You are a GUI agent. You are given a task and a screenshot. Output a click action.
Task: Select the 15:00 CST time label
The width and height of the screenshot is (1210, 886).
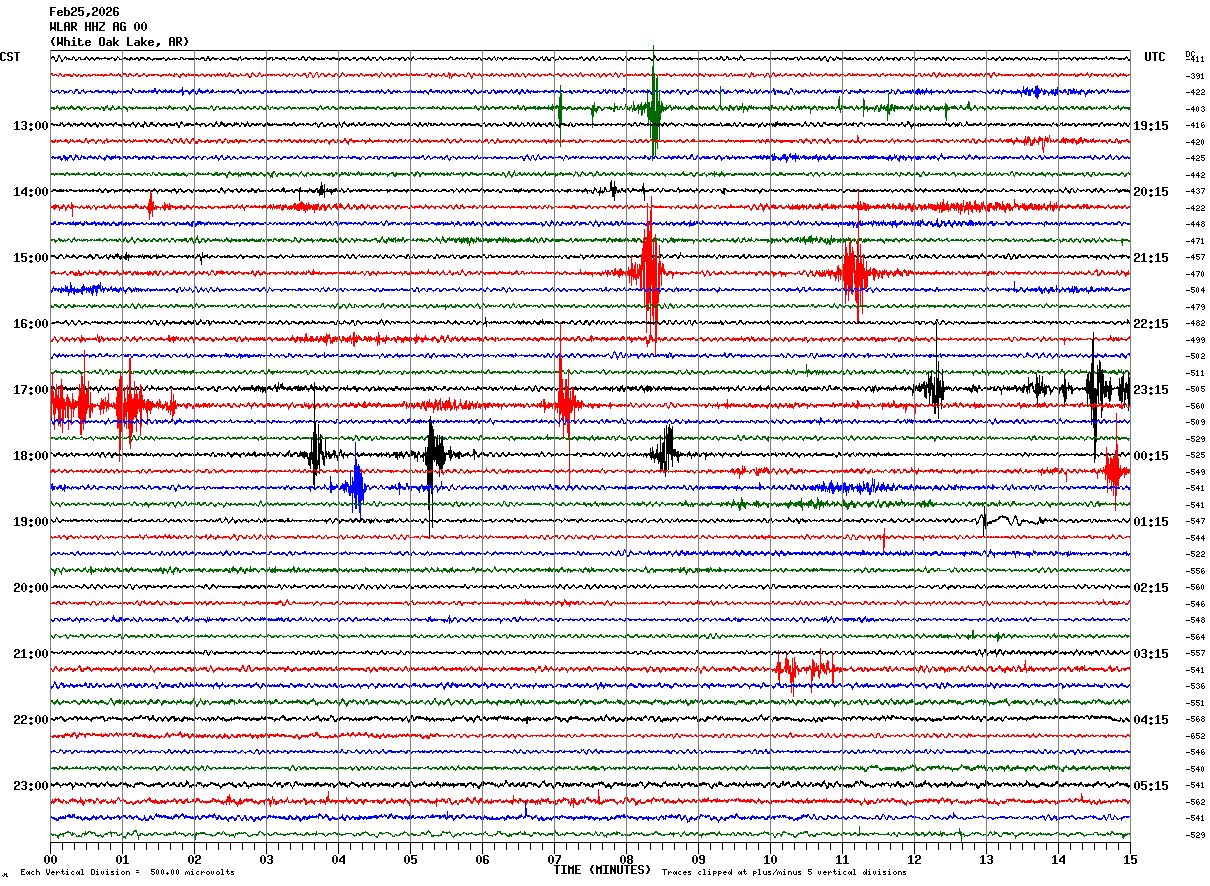[30, 258]
